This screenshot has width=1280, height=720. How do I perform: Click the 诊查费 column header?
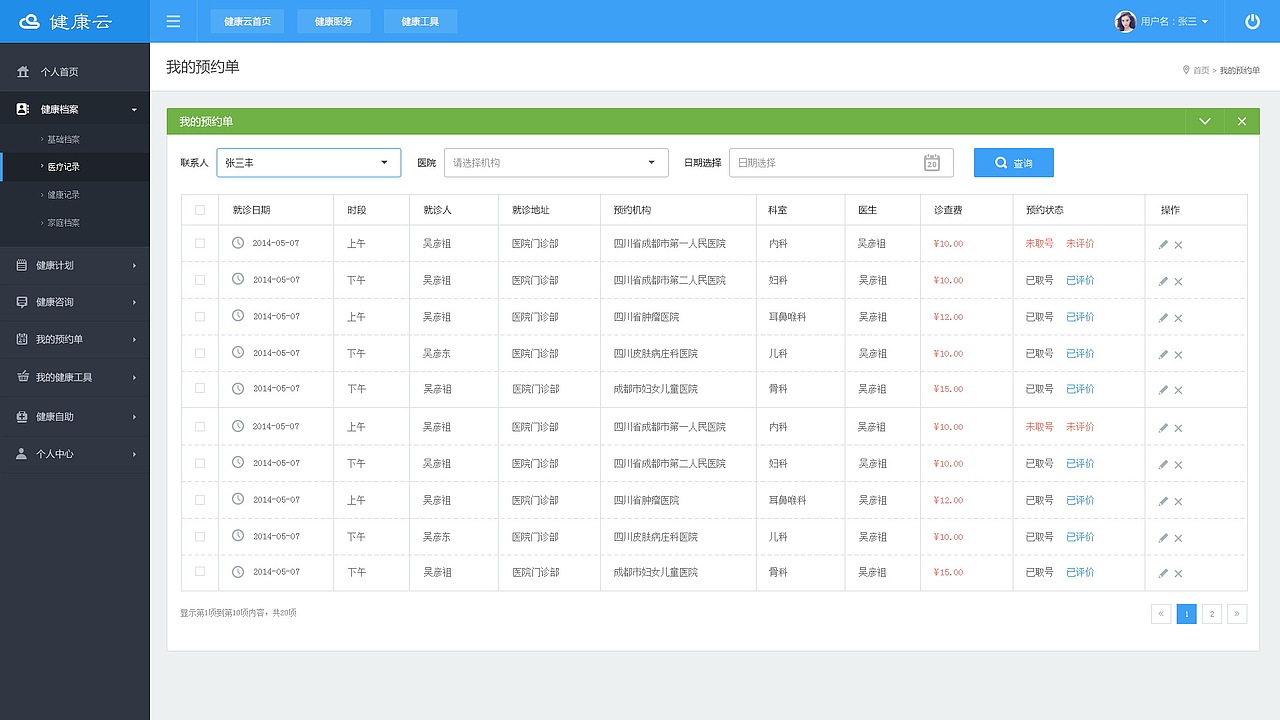pos(948,210)
